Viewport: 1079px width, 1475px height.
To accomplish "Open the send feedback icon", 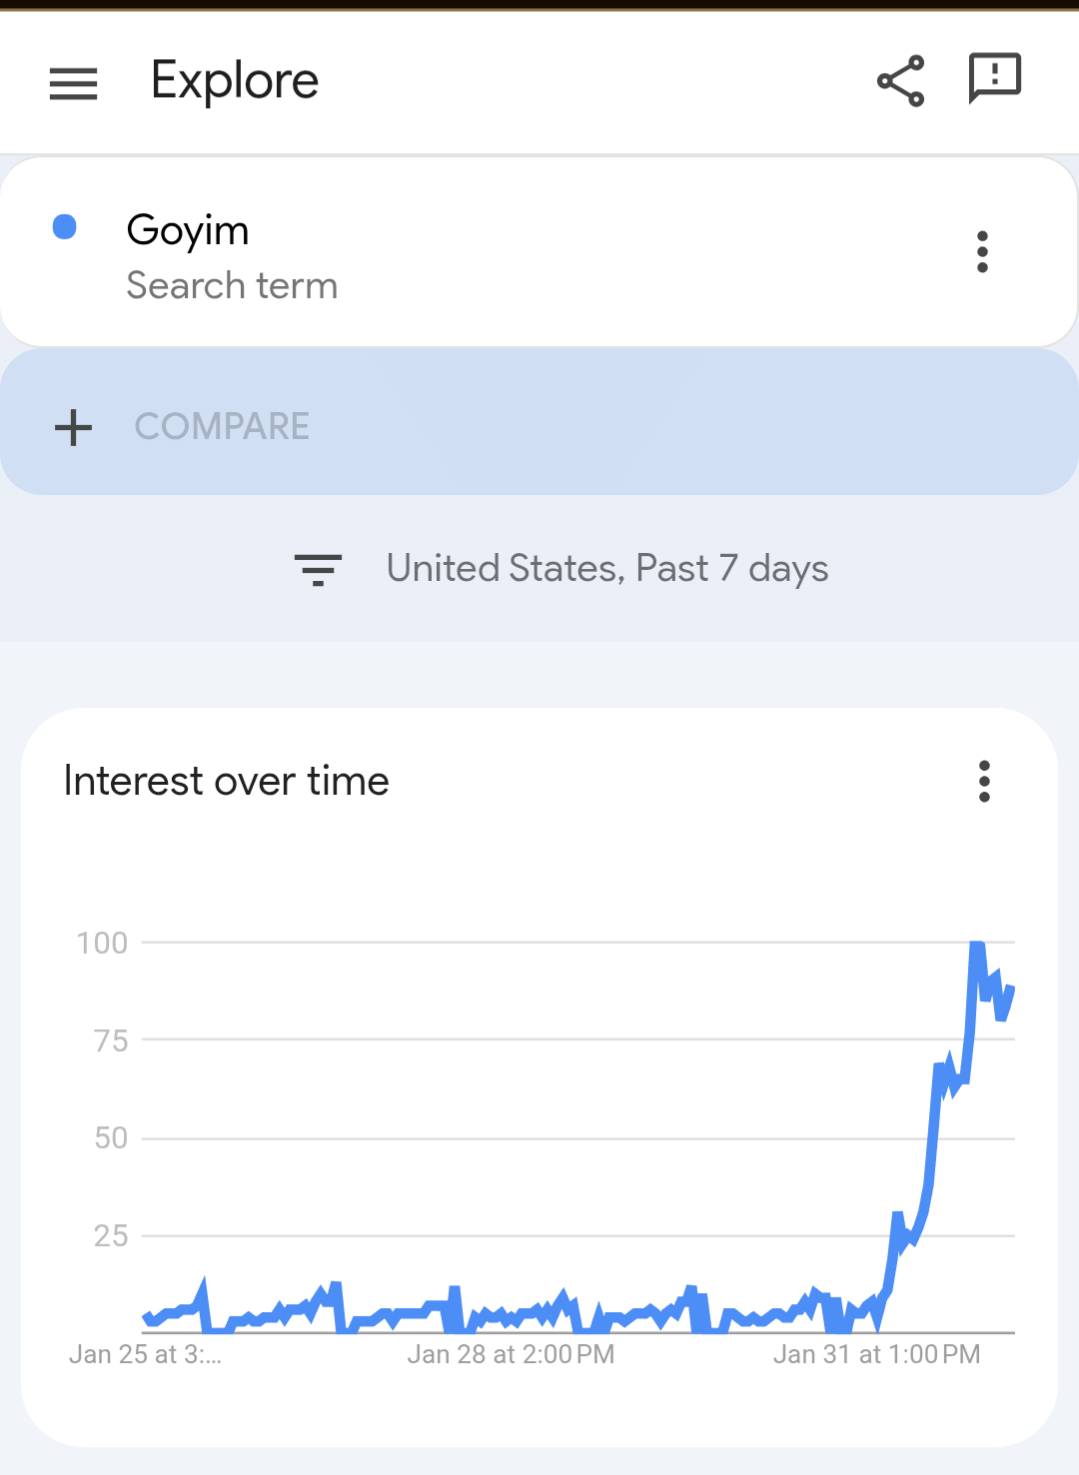I will (994, 79).
